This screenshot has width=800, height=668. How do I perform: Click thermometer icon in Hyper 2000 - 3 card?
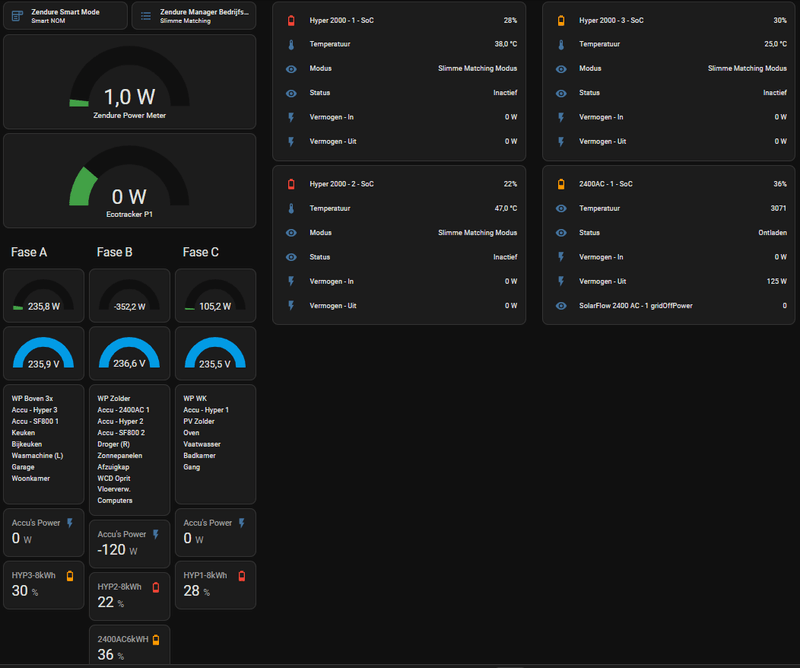[x=561, y=44]
